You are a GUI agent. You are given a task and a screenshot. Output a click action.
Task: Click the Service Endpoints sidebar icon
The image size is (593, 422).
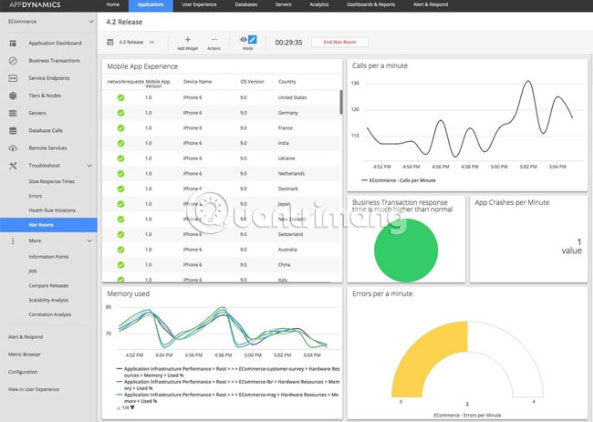(x=13, y=78)
